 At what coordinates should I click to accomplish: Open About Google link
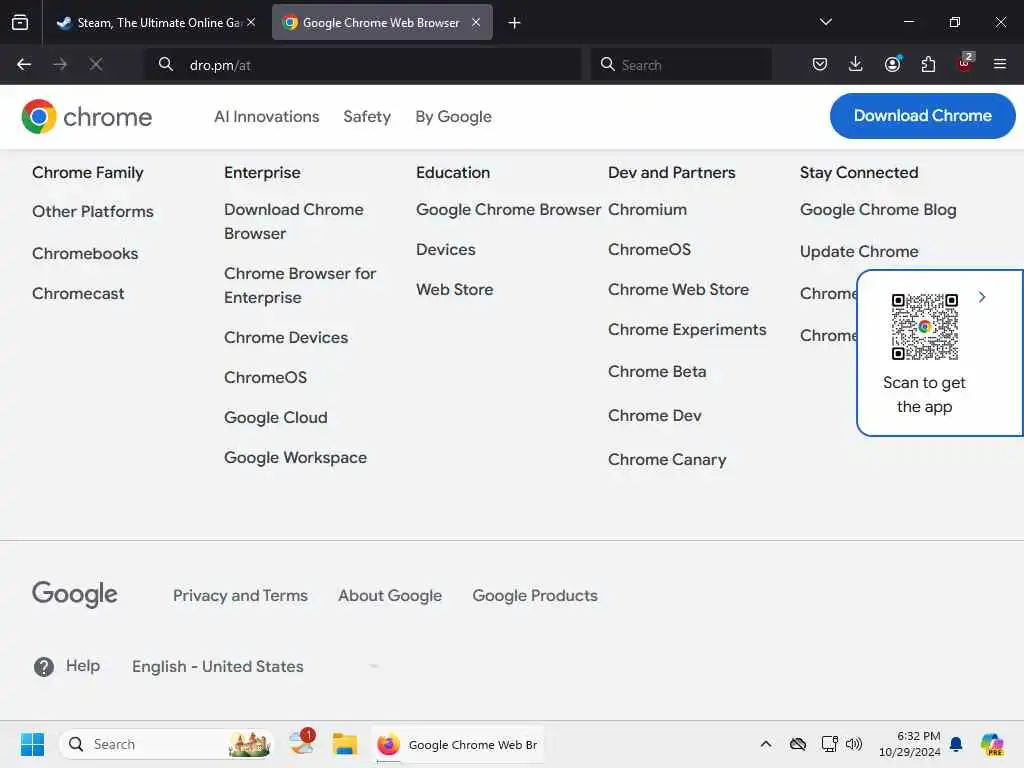tap(390, 596)
